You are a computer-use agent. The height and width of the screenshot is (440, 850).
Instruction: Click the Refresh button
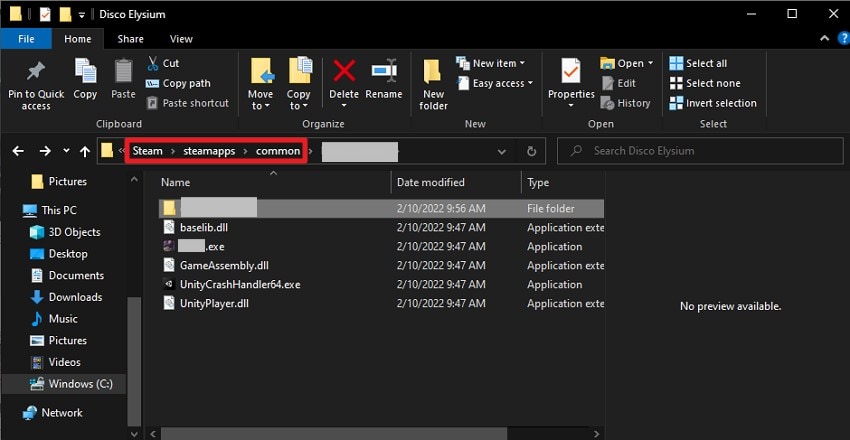(x=532, y=152)
